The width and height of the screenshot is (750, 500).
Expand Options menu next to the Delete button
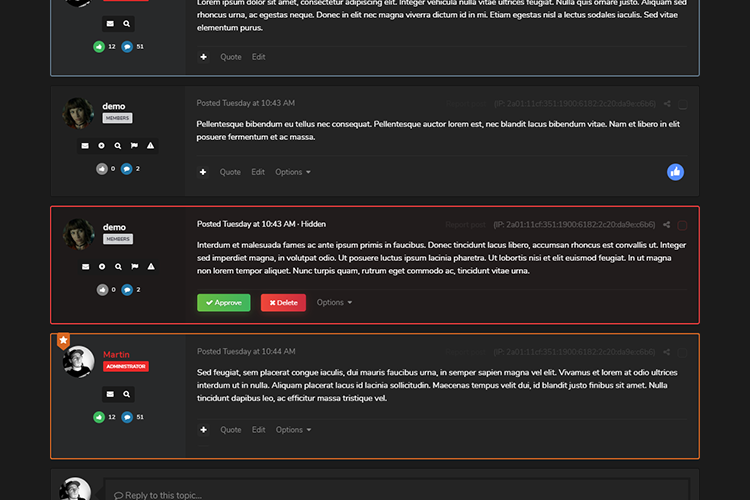(x=334, y=302)
